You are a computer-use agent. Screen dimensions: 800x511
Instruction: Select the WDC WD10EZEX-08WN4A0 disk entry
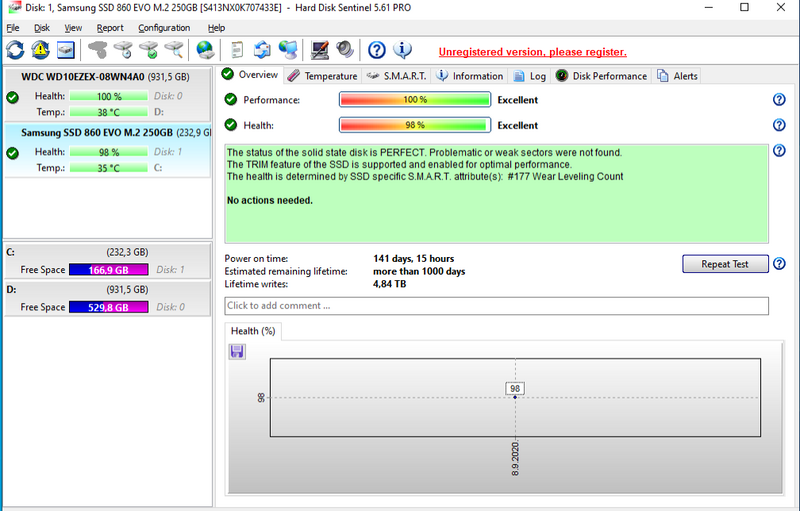(x=108, y=95)
